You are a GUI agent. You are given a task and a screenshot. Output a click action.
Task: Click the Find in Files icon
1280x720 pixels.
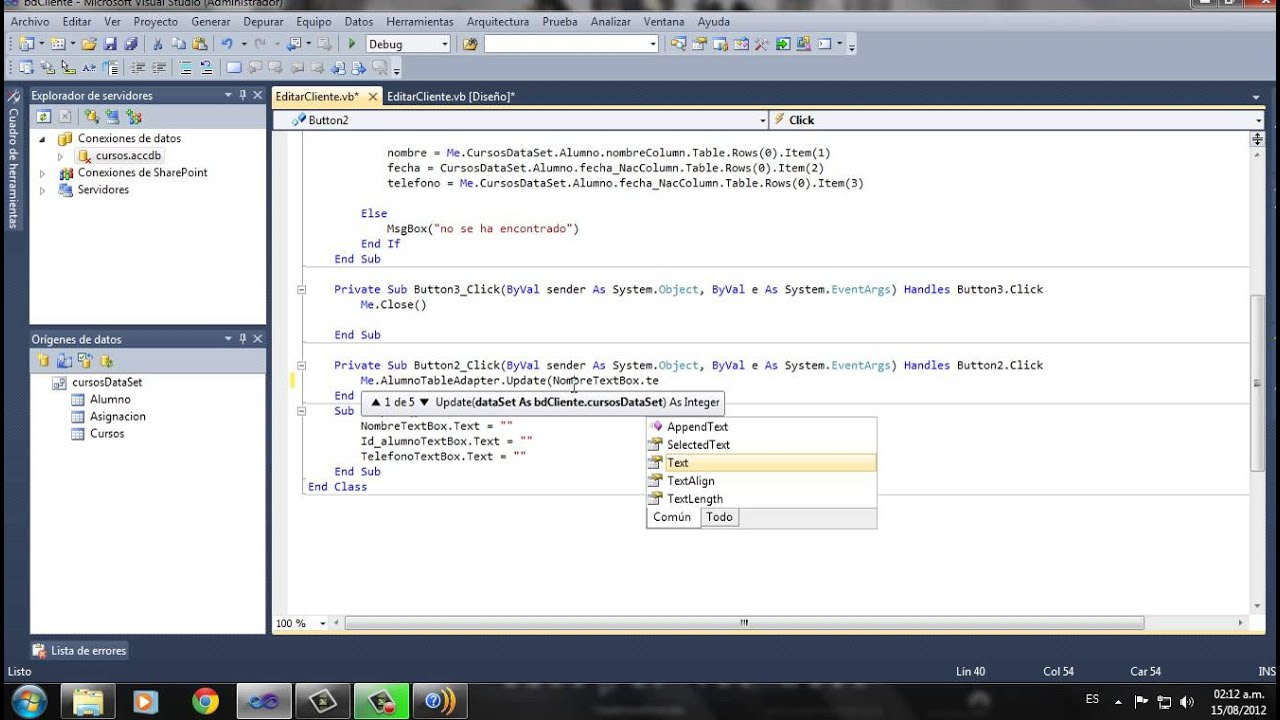pos(471,44)
